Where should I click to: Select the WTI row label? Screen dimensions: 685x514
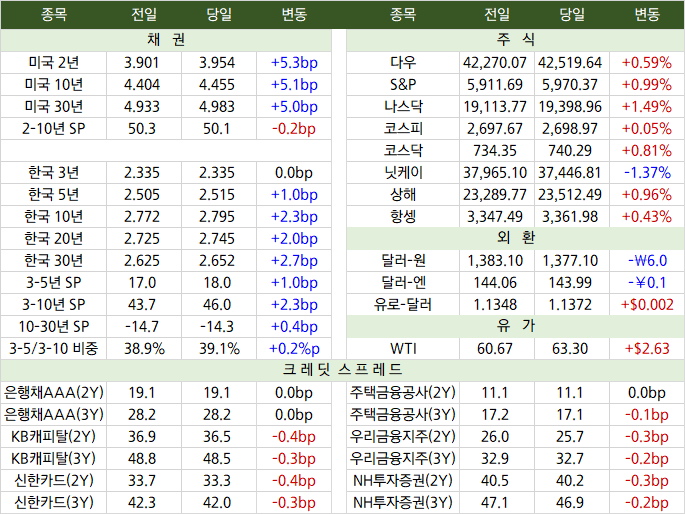tap(403, 348)
